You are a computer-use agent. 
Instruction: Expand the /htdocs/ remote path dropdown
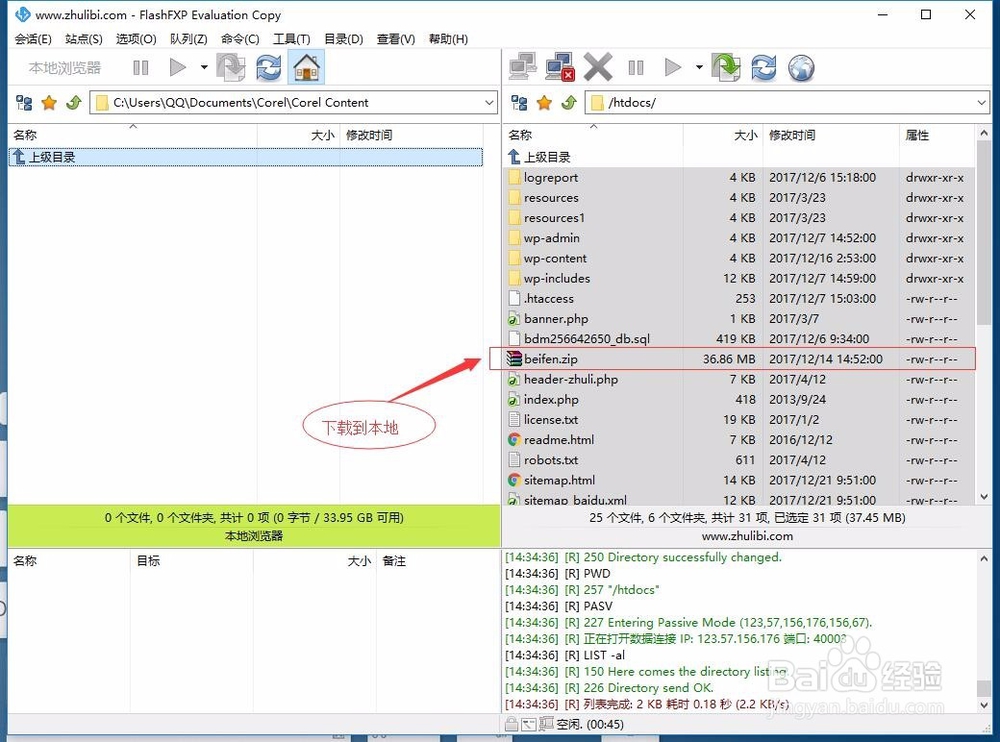click(982, 102)
